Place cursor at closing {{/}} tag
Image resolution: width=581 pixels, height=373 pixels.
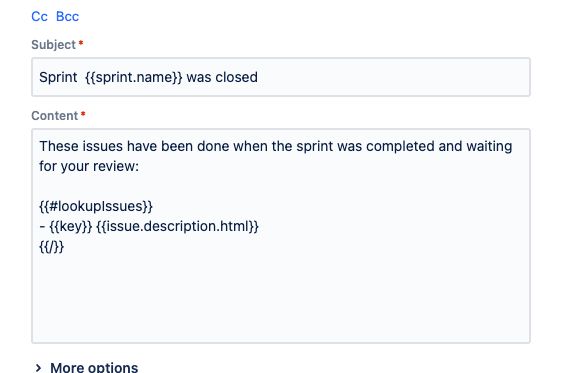click(x=52, y=246)
